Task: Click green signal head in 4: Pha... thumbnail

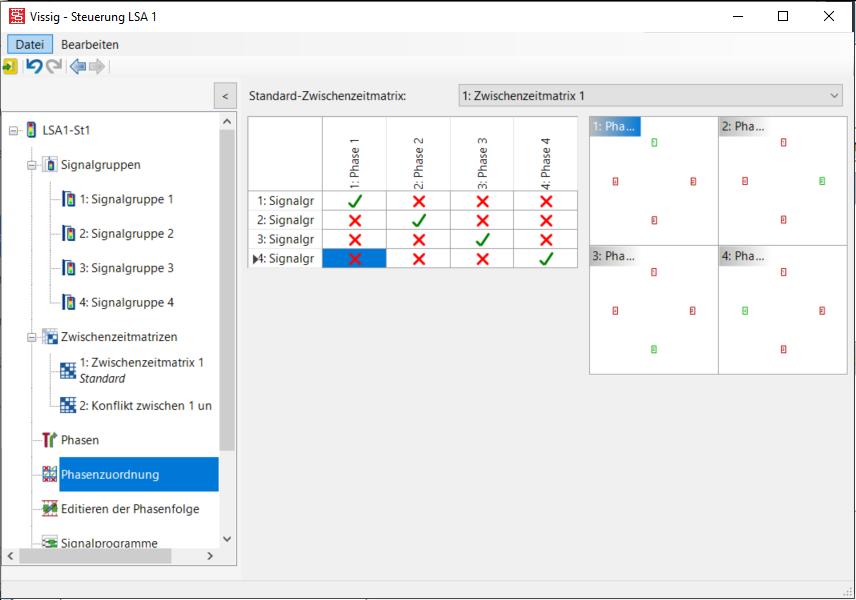Action: pos(745,311)
